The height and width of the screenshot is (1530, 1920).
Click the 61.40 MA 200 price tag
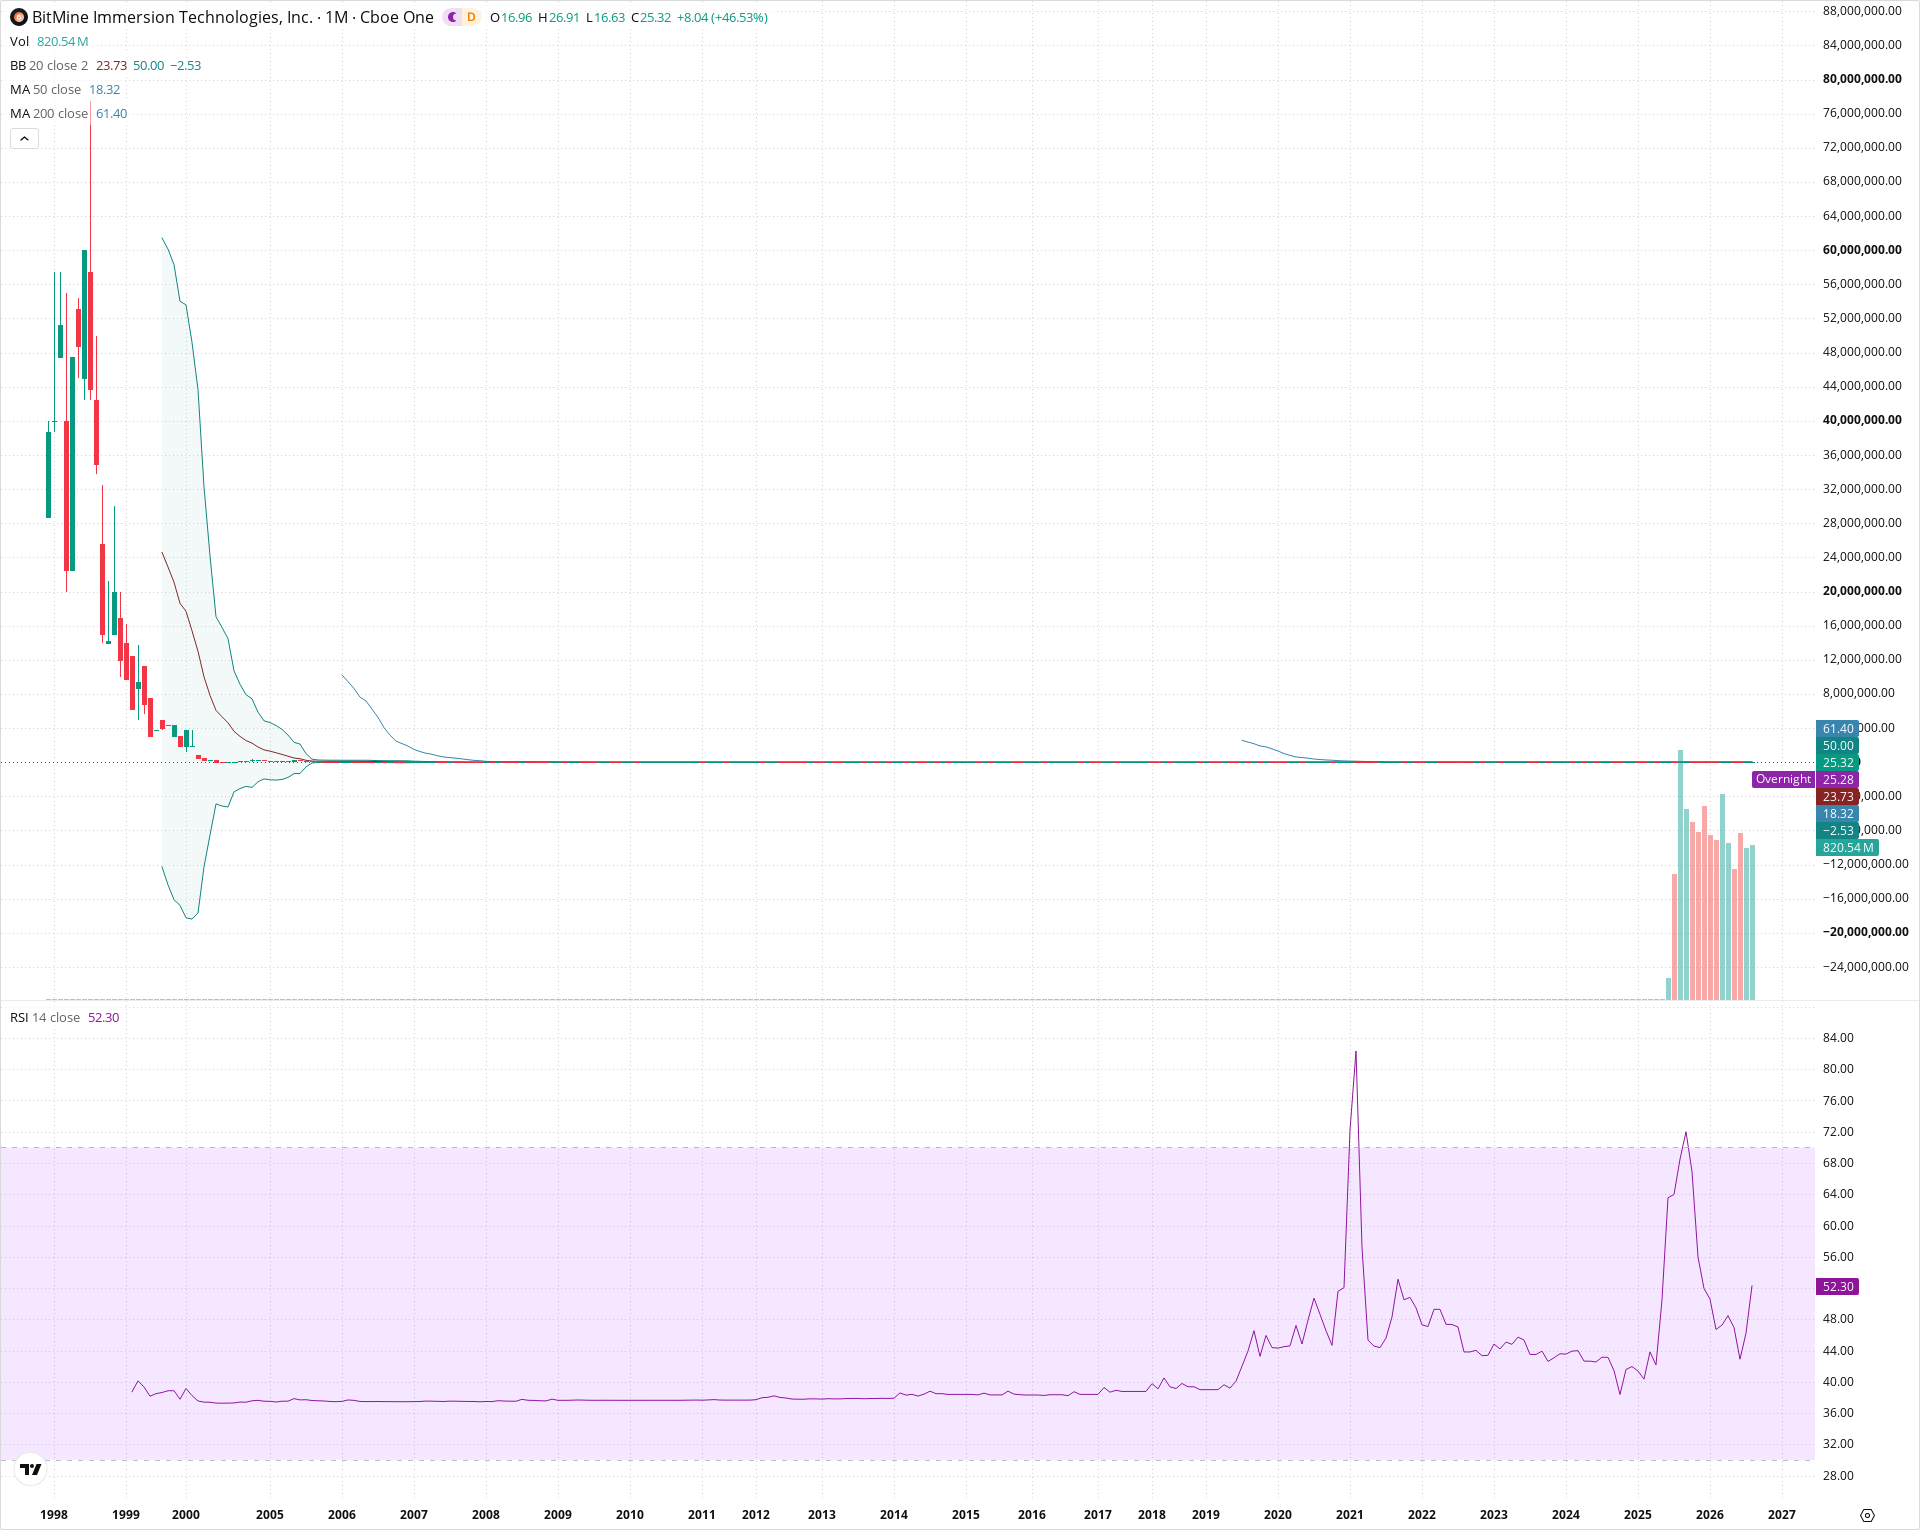coord(1837,728)
